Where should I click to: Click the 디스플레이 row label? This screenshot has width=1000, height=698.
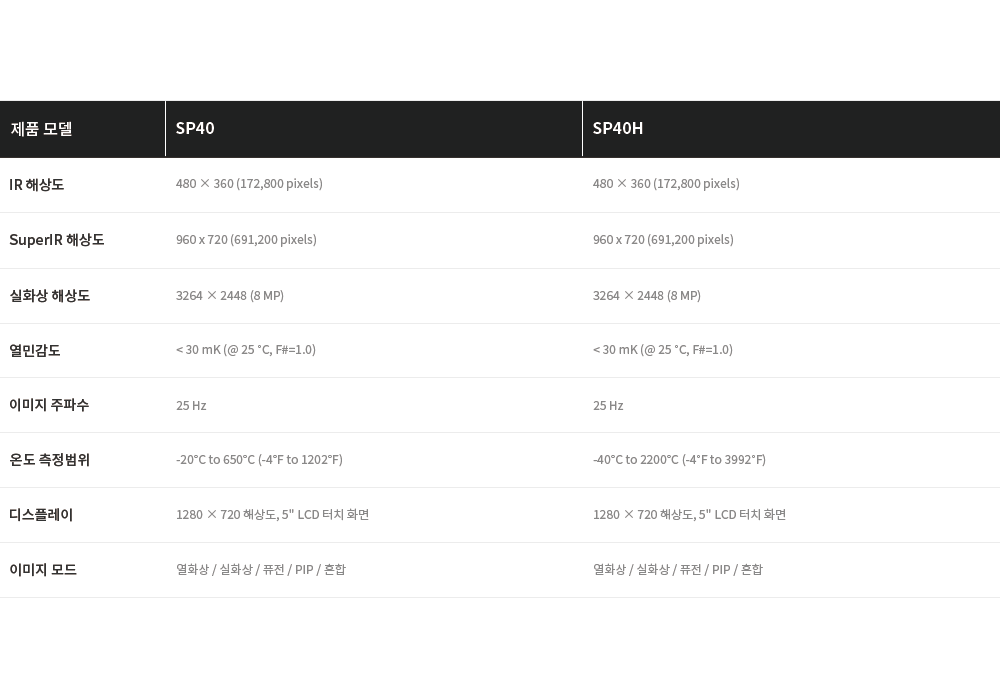41,515
